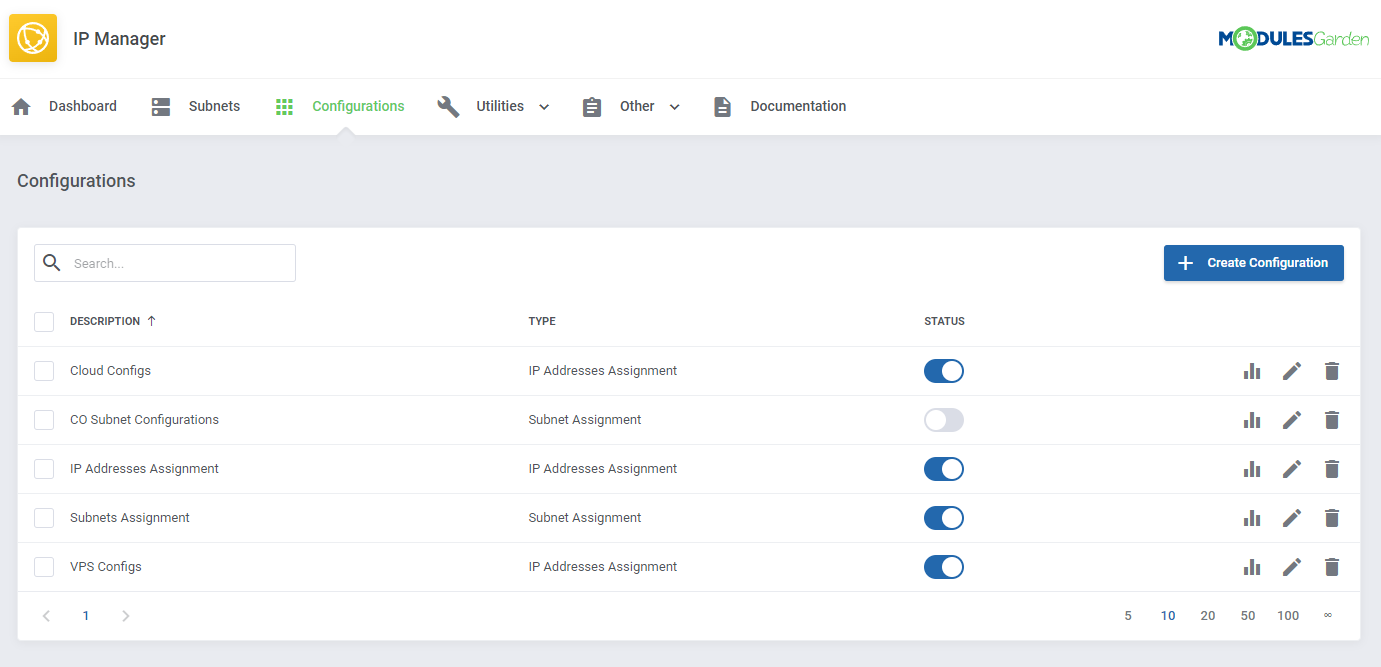Viewport: 1381px width, 667px height.
Task: Click the search magnifier icon
Action: (x=52, y=262)
